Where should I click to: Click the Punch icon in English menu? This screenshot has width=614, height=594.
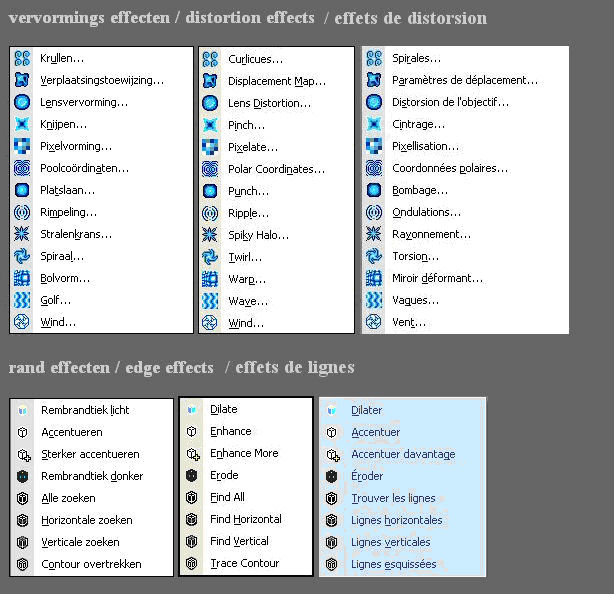[210, 191]
